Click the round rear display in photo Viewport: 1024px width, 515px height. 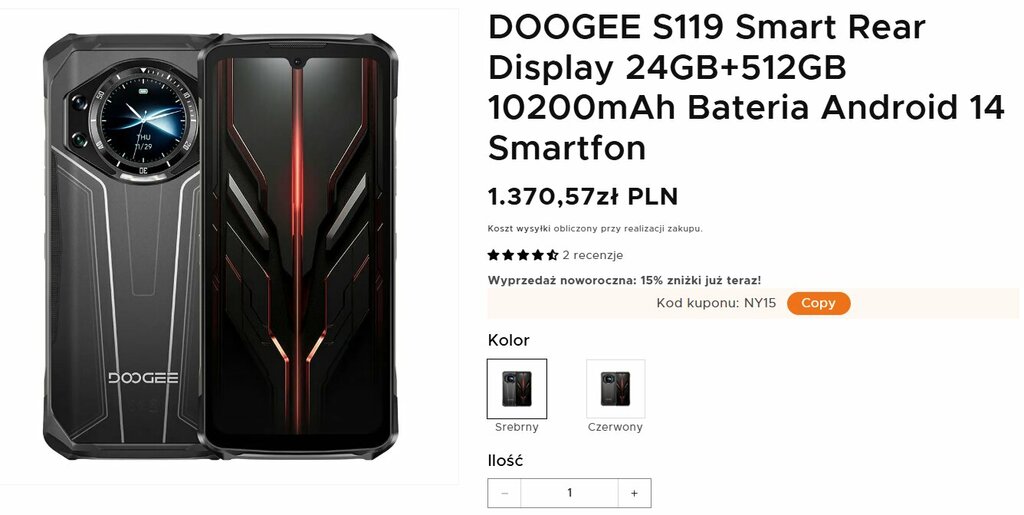click(144, 118)
